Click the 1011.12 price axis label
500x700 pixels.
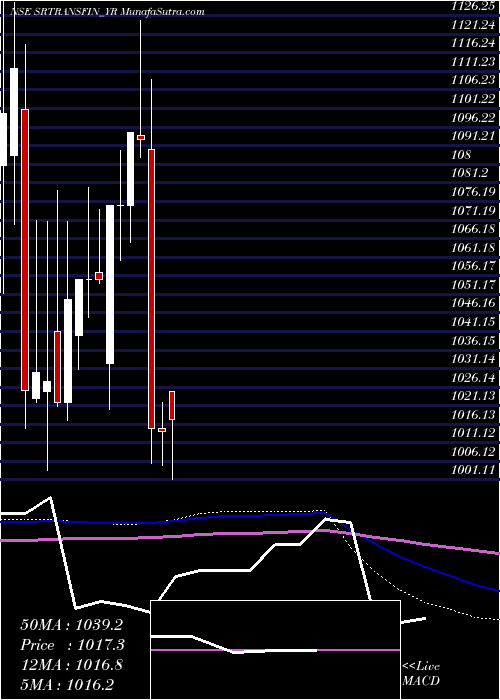474,433
